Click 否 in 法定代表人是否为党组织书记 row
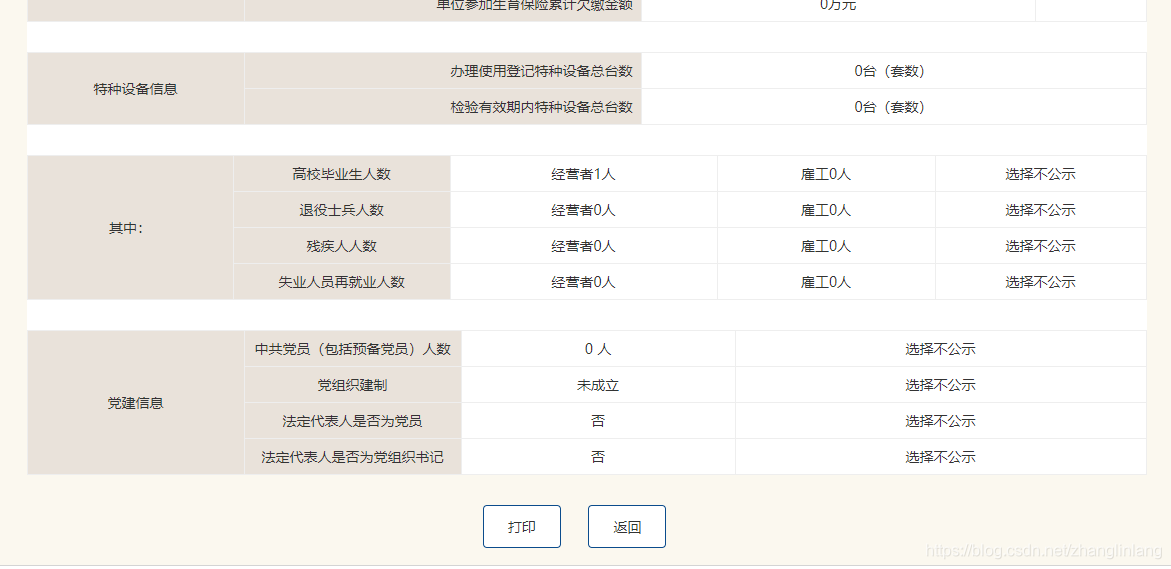The height and width of the screenshot is (569, 1171). (598, 457)
